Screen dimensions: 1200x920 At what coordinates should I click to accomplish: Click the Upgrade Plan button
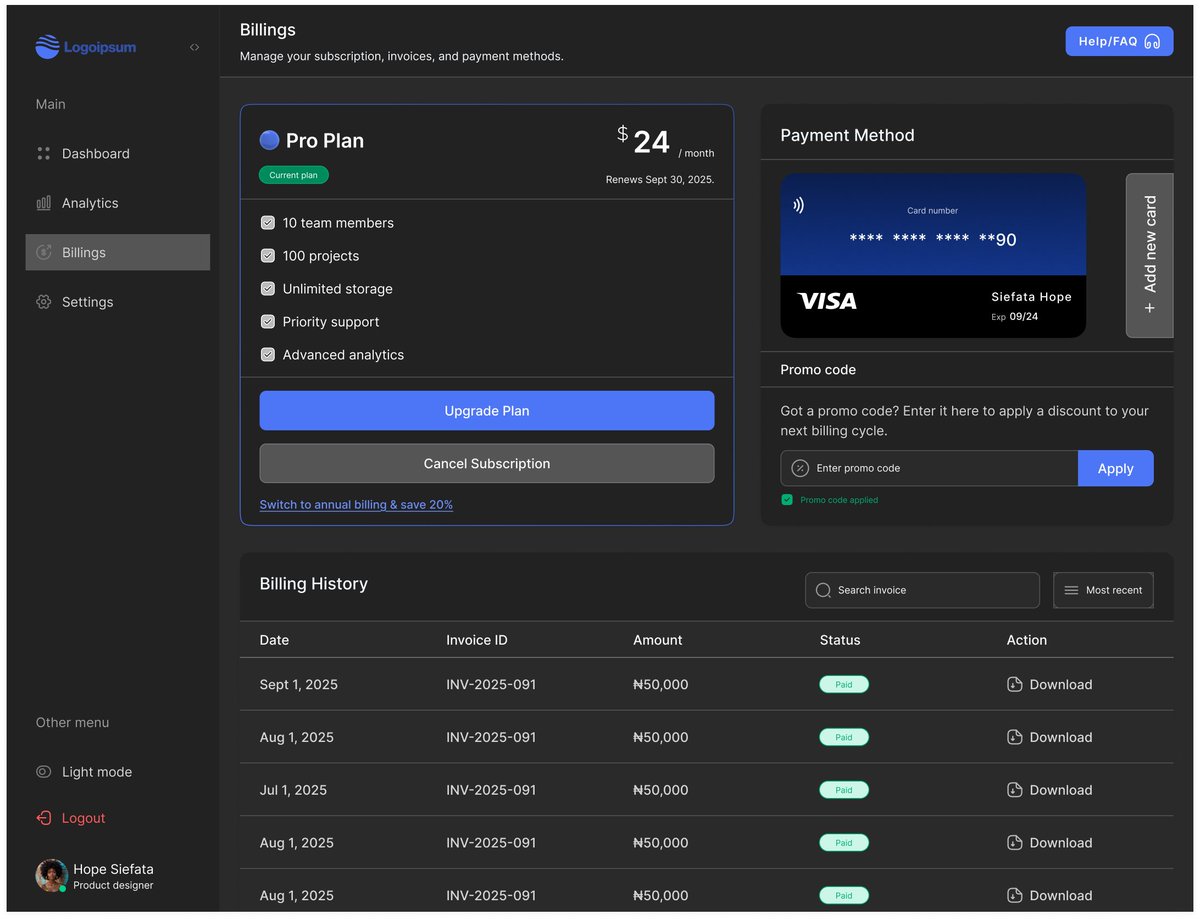click(486, 410)
